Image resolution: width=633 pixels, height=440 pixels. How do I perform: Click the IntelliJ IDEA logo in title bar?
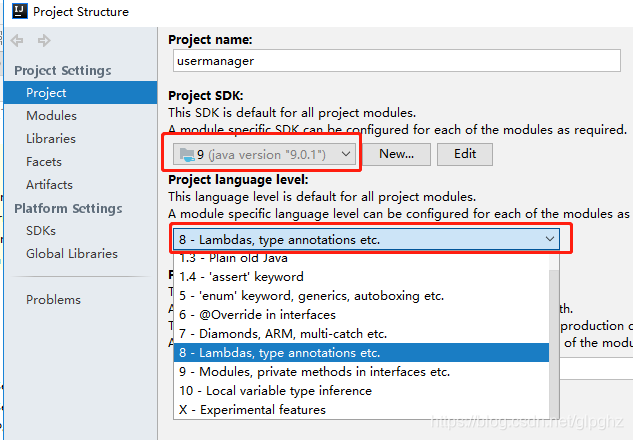click(x=20, y=11)
